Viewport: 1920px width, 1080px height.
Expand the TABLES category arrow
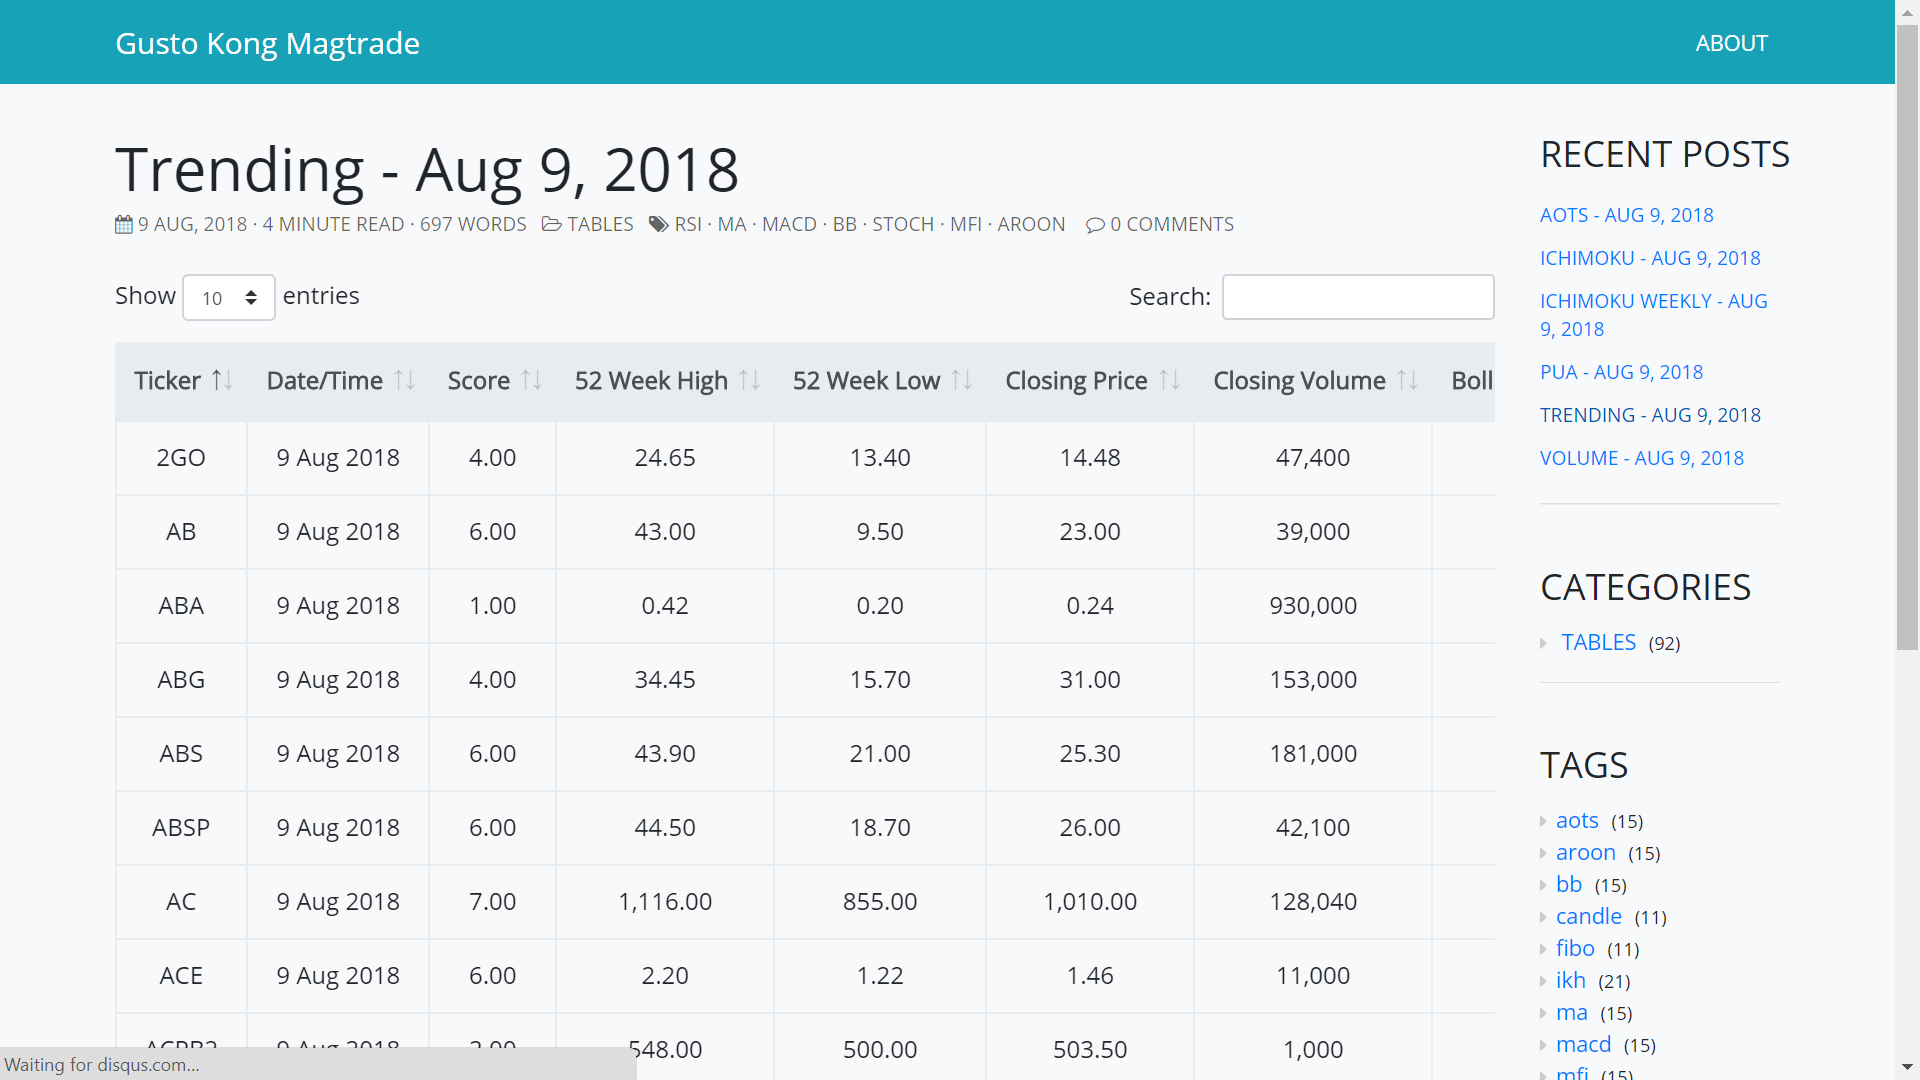(x=1543, y=643)
